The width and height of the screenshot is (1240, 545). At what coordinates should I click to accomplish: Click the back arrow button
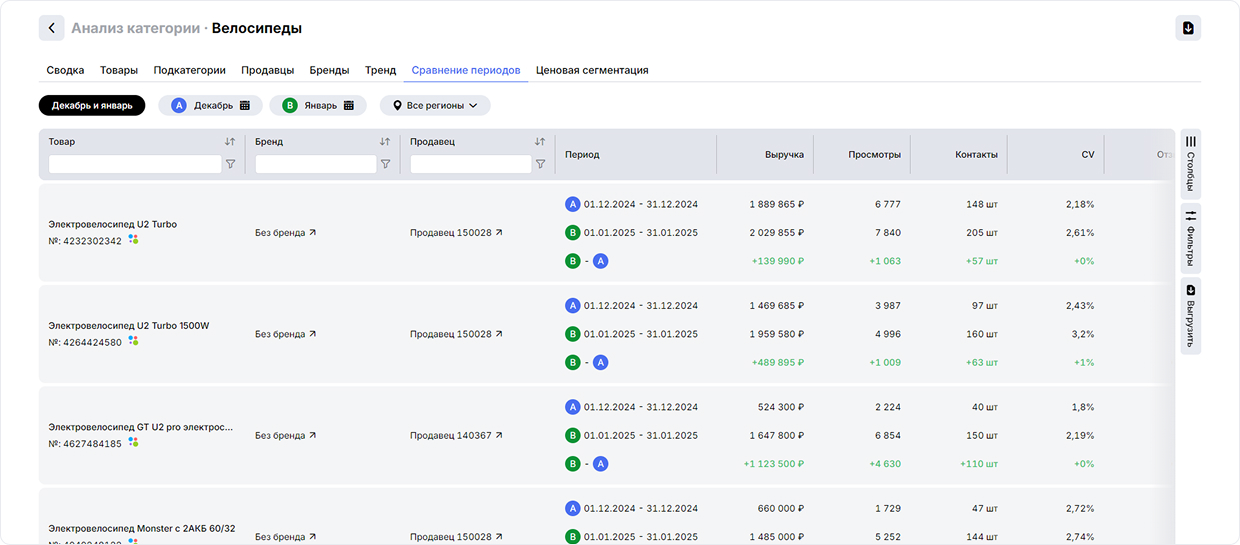click(x=51, y=28)
